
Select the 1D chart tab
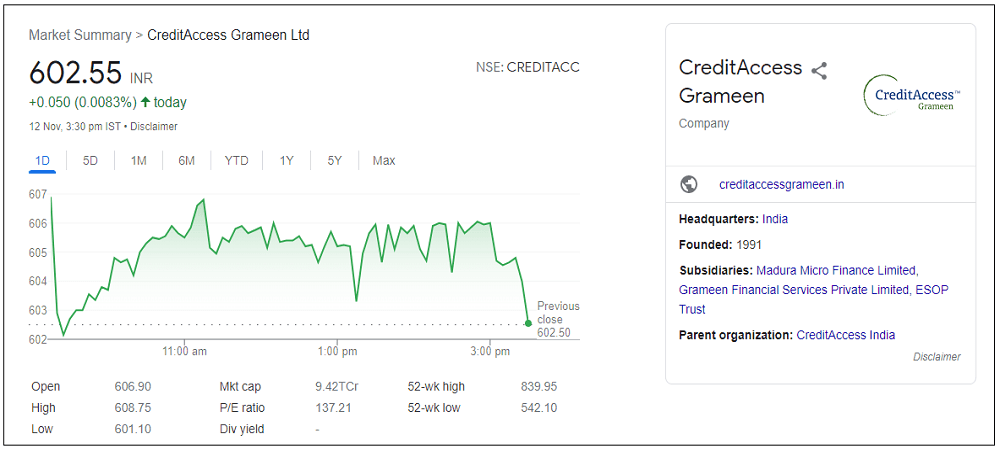pyautogui.click(x=42, y=161)
